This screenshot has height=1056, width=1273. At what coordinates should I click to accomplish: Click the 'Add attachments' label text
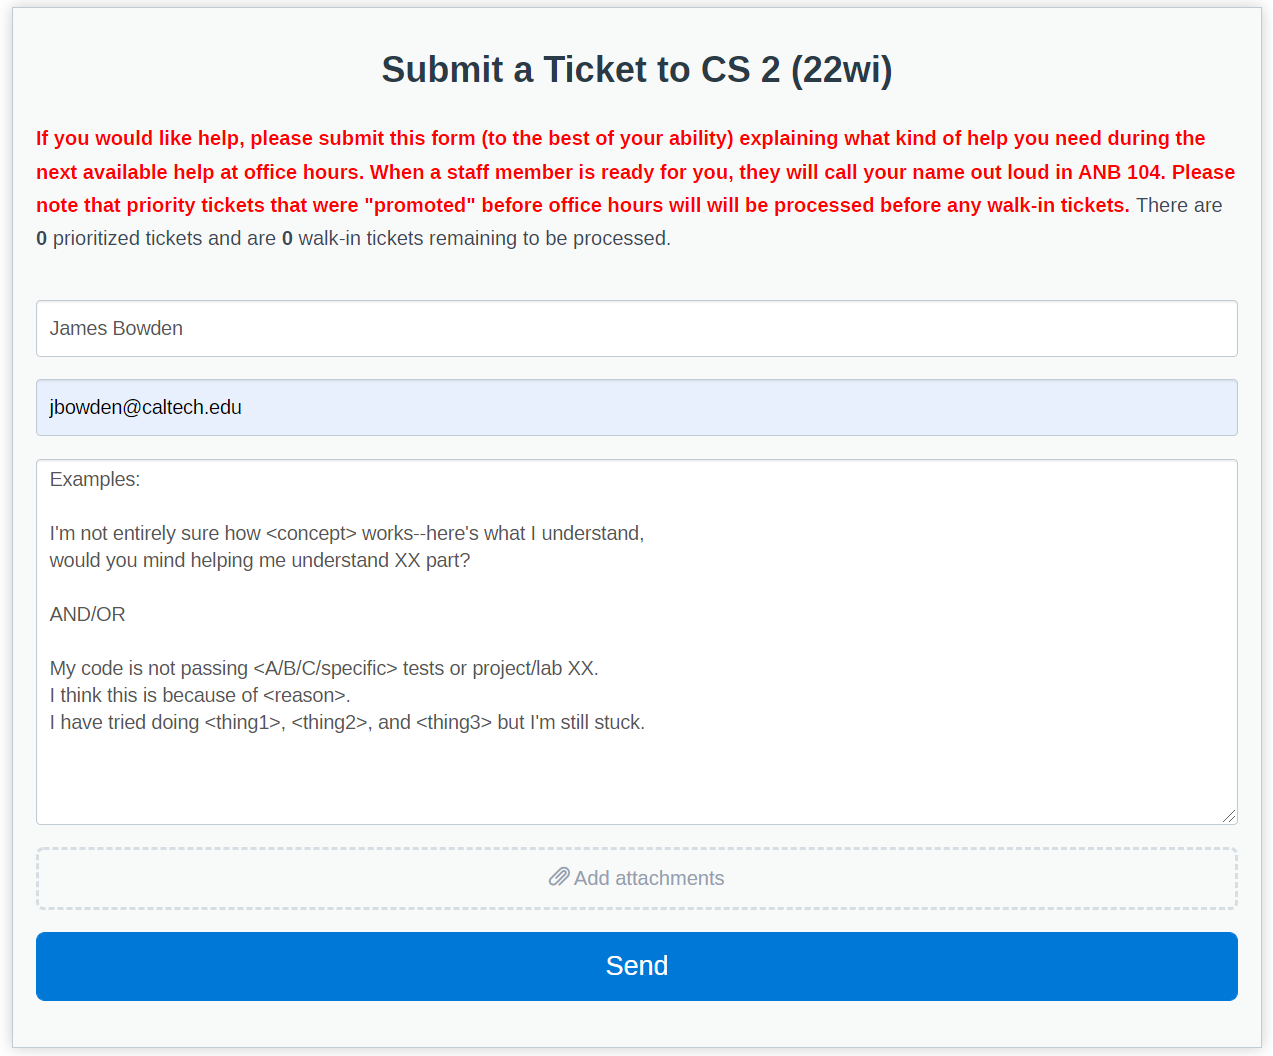point(649,878)
